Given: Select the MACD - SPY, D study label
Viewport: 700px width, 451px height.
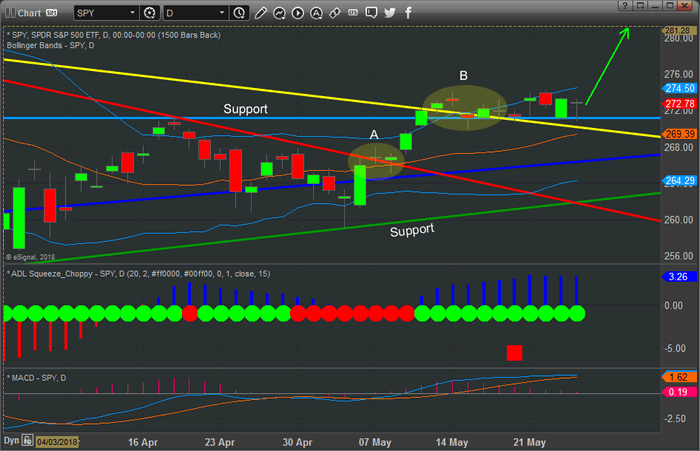Looking at the screenshot, I should pyautogui.click(x=39, y=378).
